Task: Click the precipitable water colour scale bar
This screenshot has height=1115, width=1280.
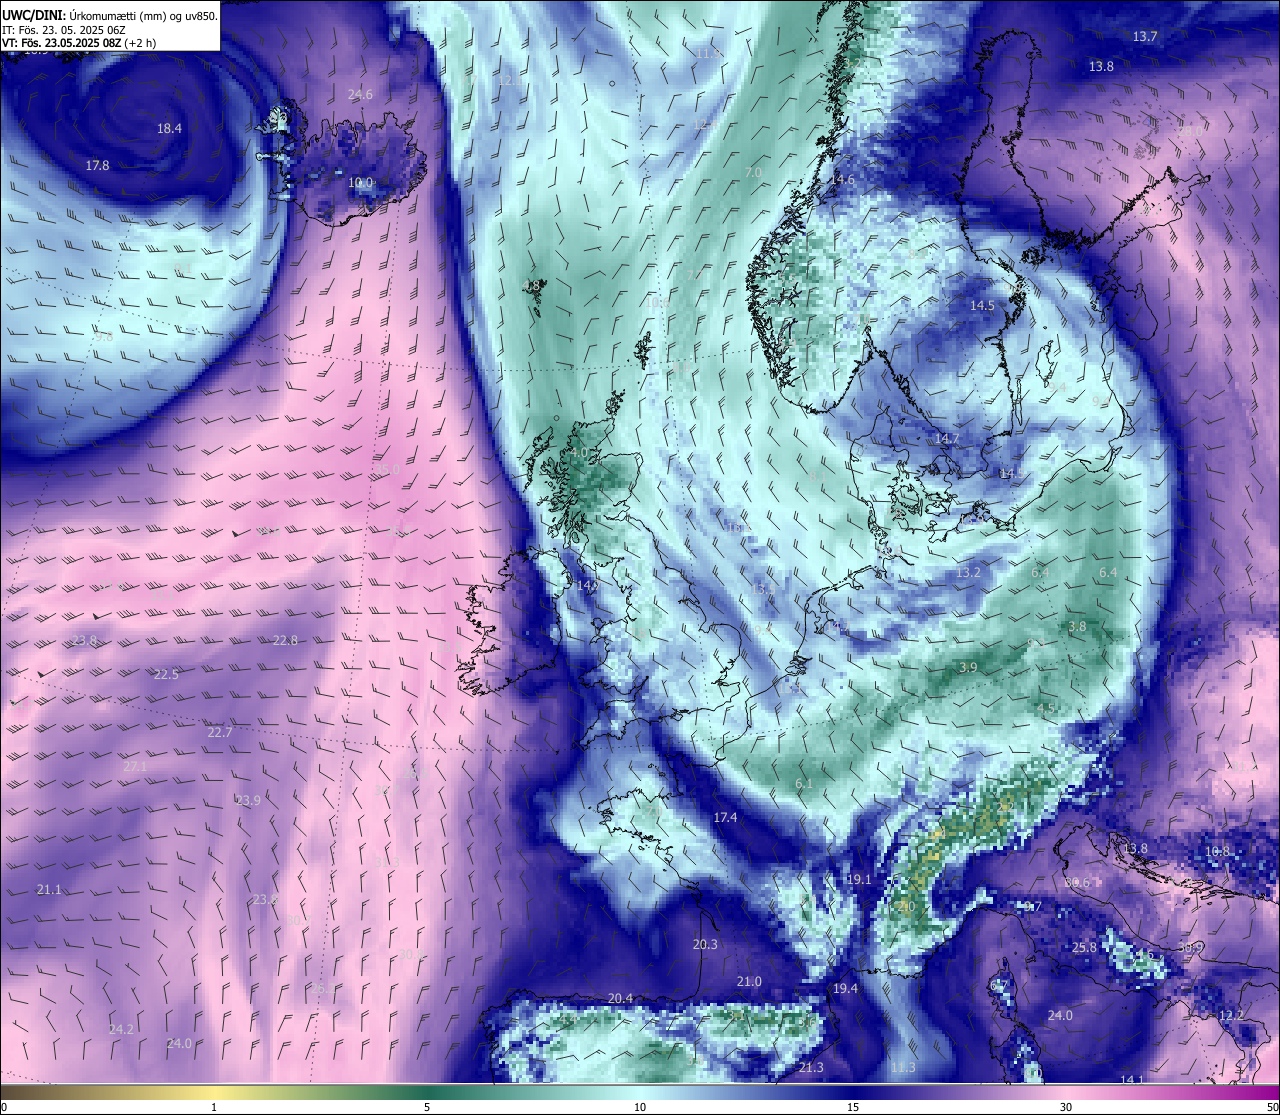Action: pos(640,1092)
